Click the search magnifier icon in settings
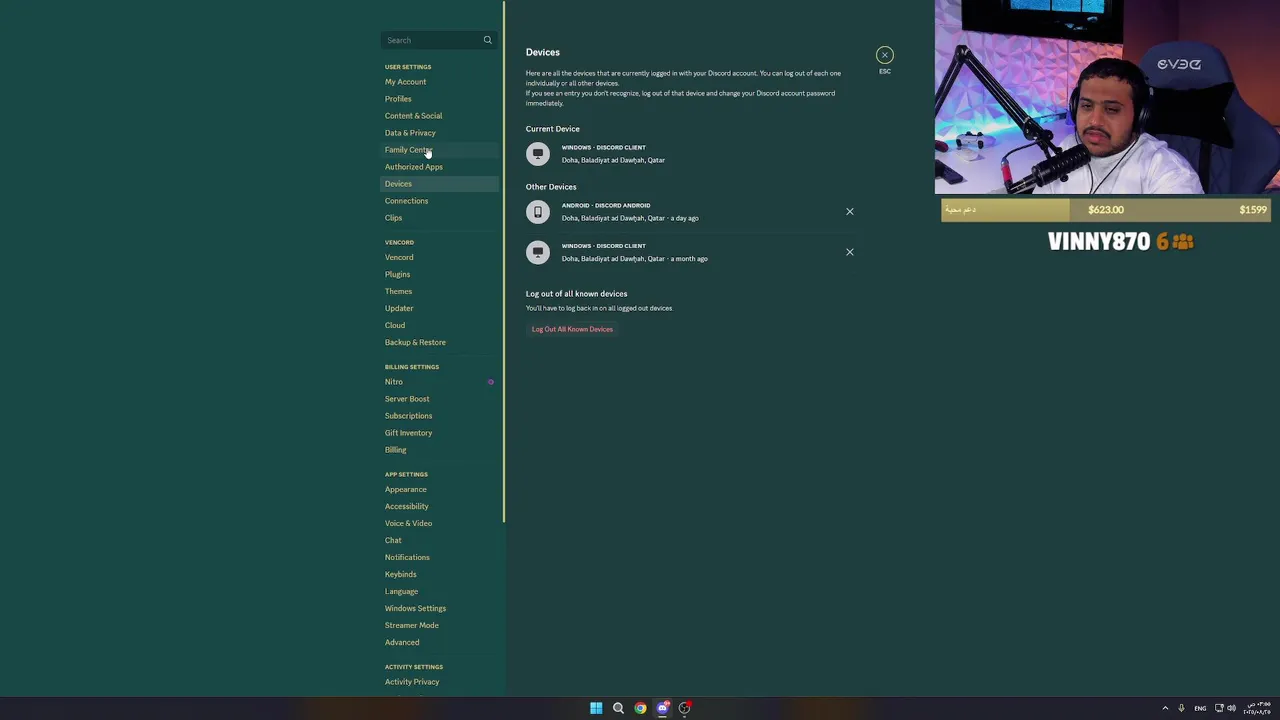 click(x=488, y=40)
